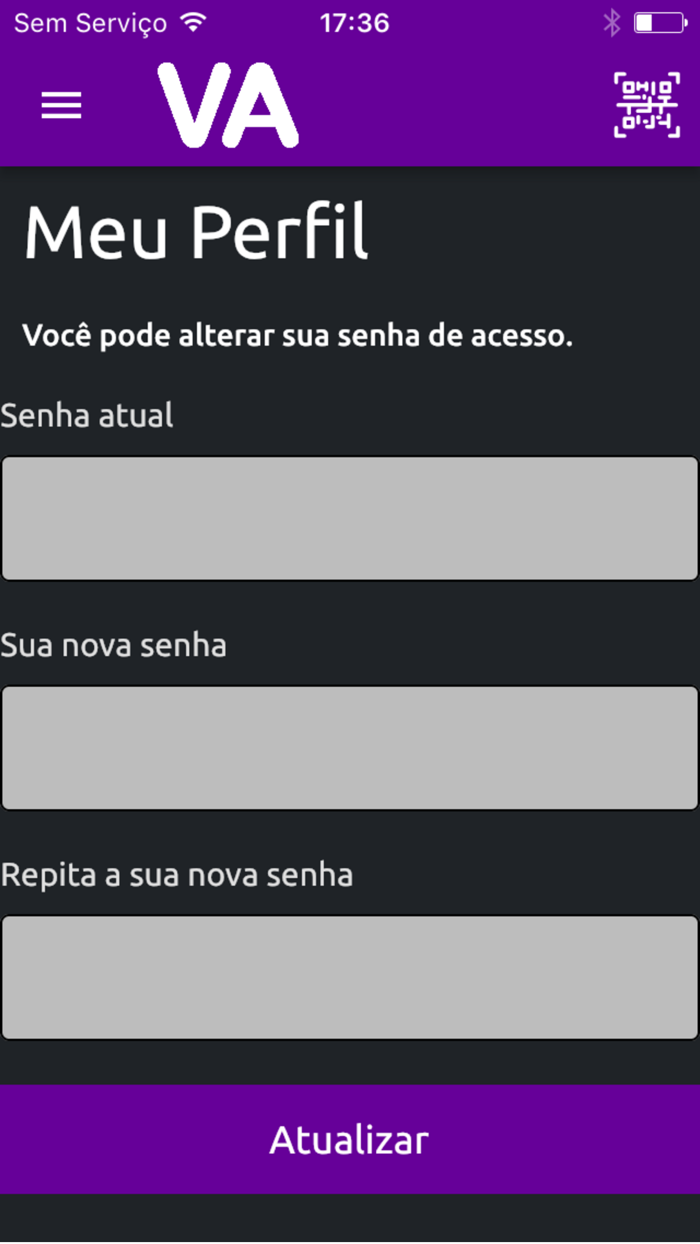The height and width of the screenshot is (1244, 700).
Task: Open the navigation hamburger menu
Action: [x=60, y=105]
